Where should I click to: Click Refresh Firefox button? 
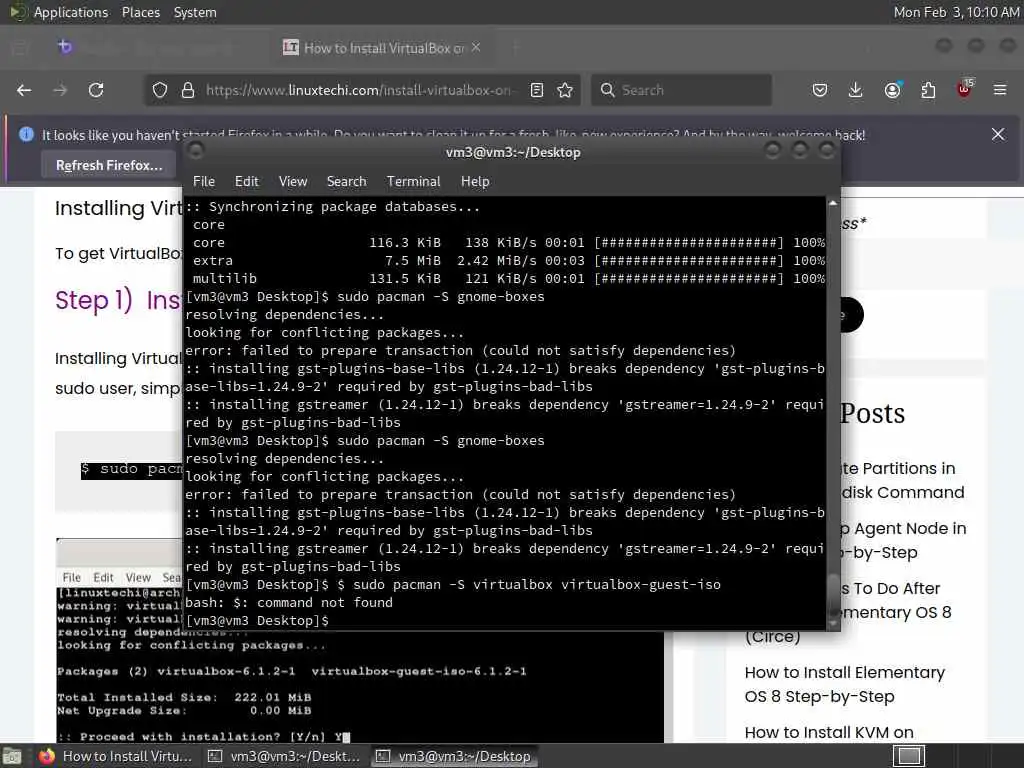pyautogui.click(x=109, y=165)
